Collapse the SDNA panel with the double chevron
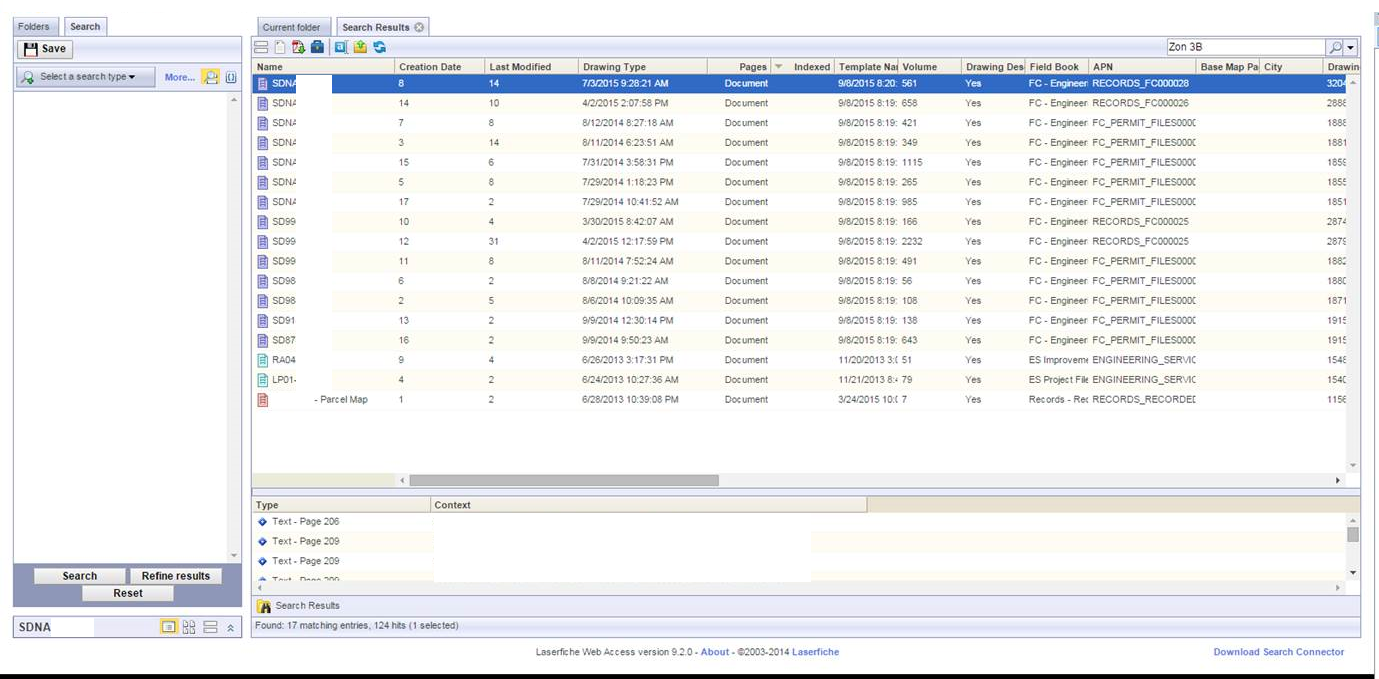Viewport: 1379px width, 679px height. pos(230,627)
